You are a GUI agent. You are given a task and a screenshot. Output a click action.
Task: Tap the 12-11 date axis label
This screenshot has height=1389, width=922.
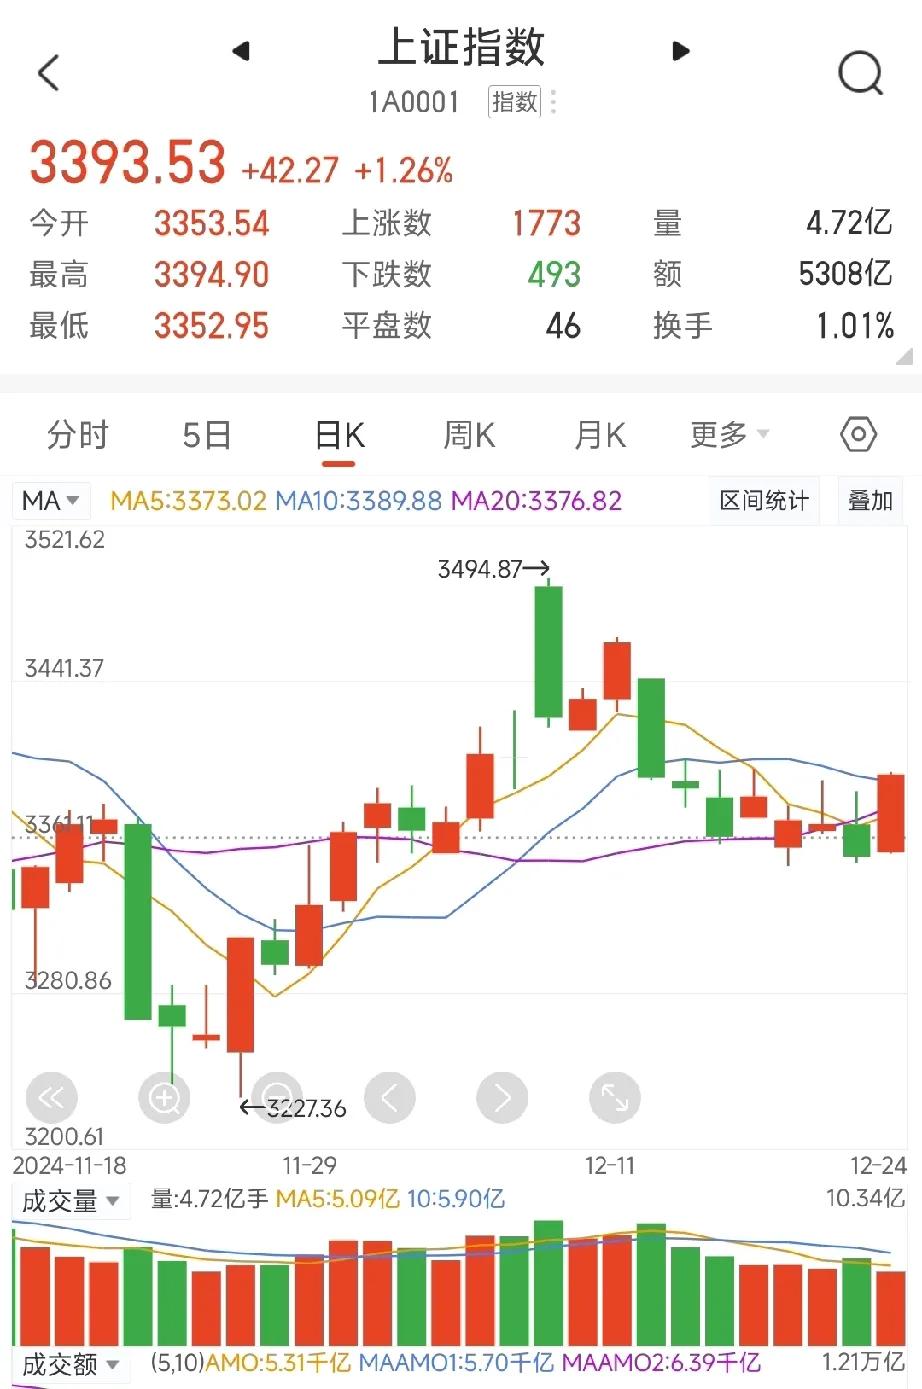[x=610, y=1166]
